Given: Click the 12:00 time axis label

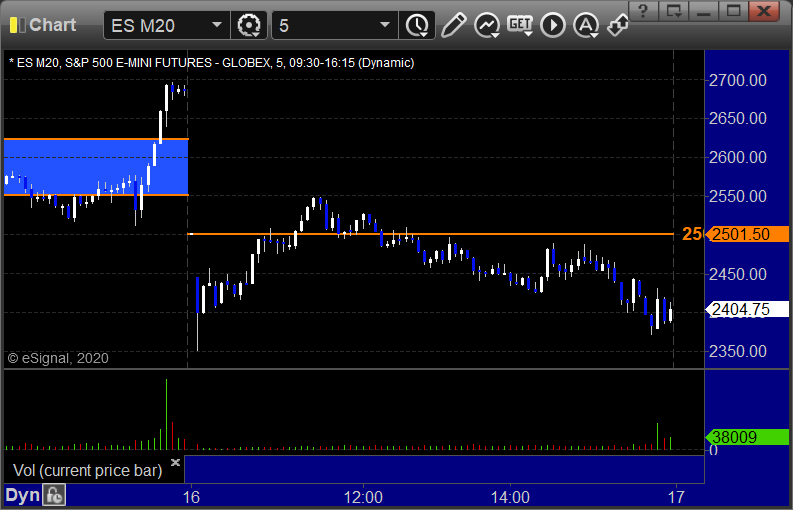Looking at the screenshot, I should tap(363, 497).
